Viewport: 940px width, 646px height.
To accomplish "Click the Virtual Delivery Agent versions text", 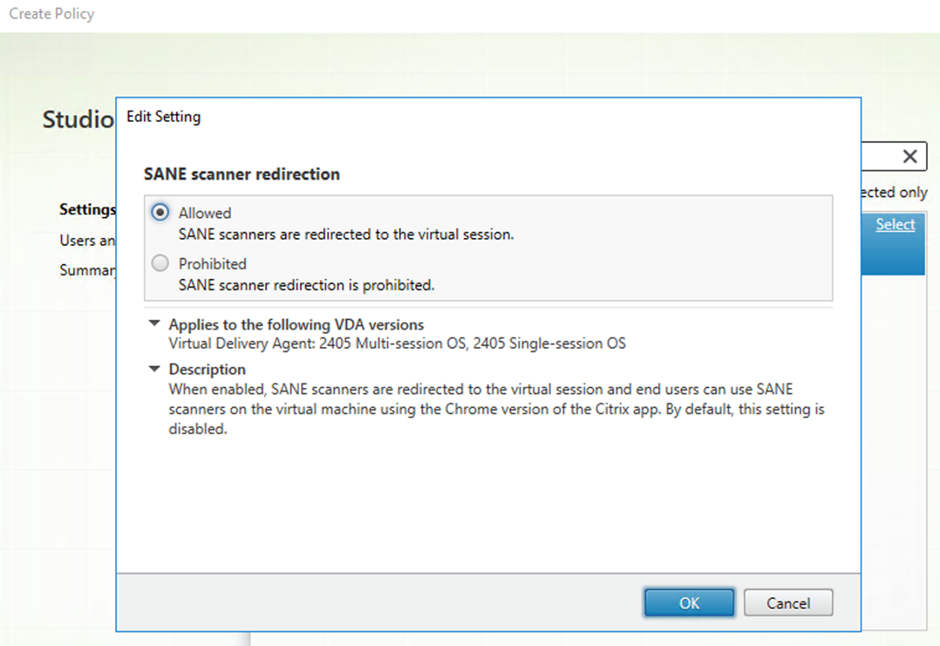I will tap(397, 344).
